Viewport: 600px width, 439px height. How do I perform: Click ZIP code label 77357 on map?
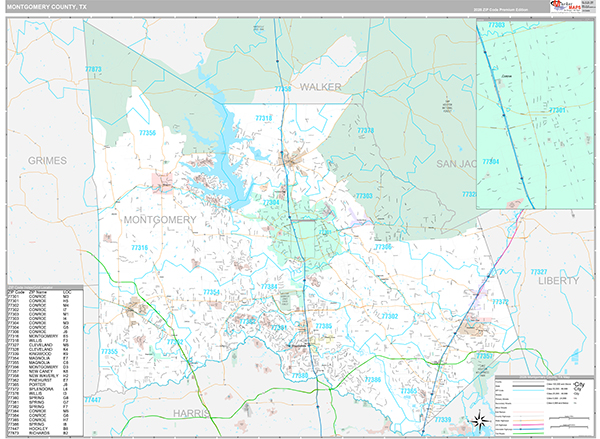pos(484,356)
